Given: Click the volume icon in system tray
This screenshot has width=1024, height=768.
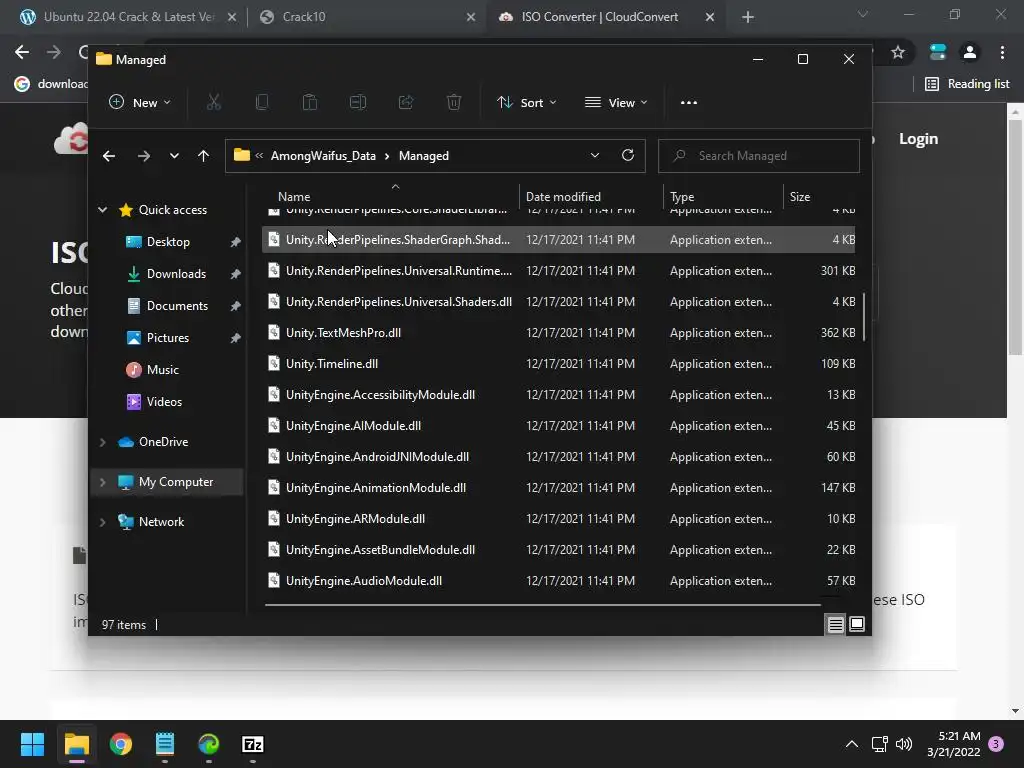Looking at the screenshot, I should [x=904, y=744].
